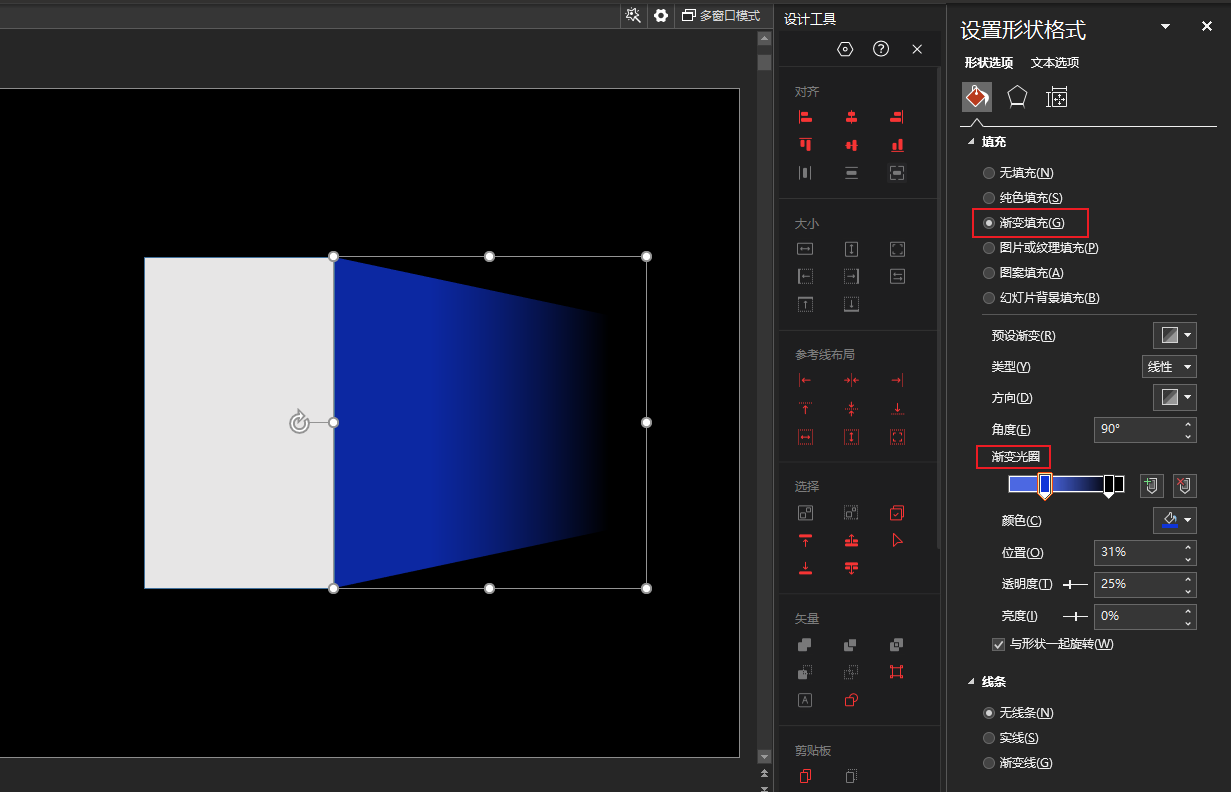The height and width of the screenshot is (792, 1231).
Task: Select the Fill & Line paint bucket tab
Action: [977, 96]
